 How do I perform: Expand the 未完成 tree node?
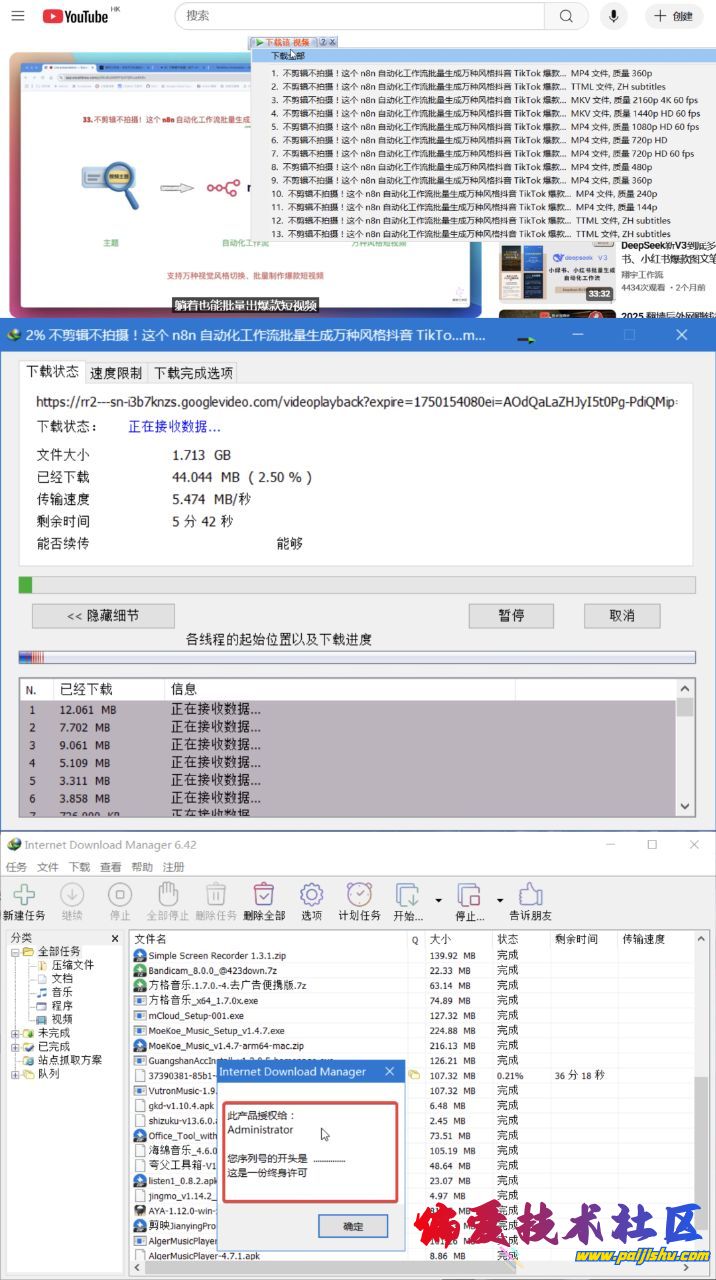point(15,1033)
